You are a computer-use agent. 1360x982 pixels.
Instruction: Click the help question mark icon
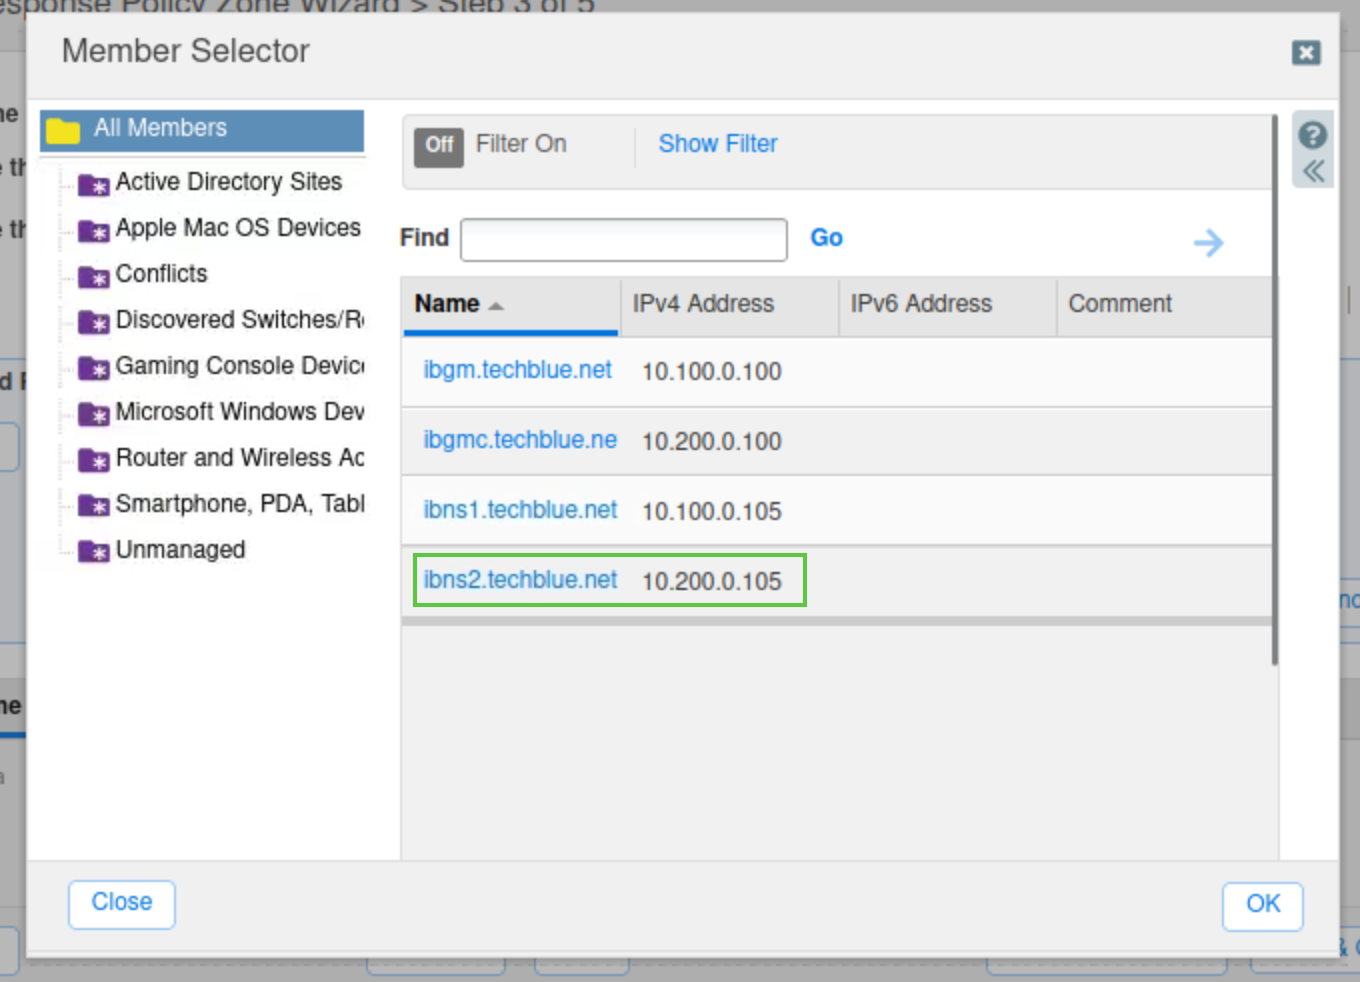click(1312, 135)
